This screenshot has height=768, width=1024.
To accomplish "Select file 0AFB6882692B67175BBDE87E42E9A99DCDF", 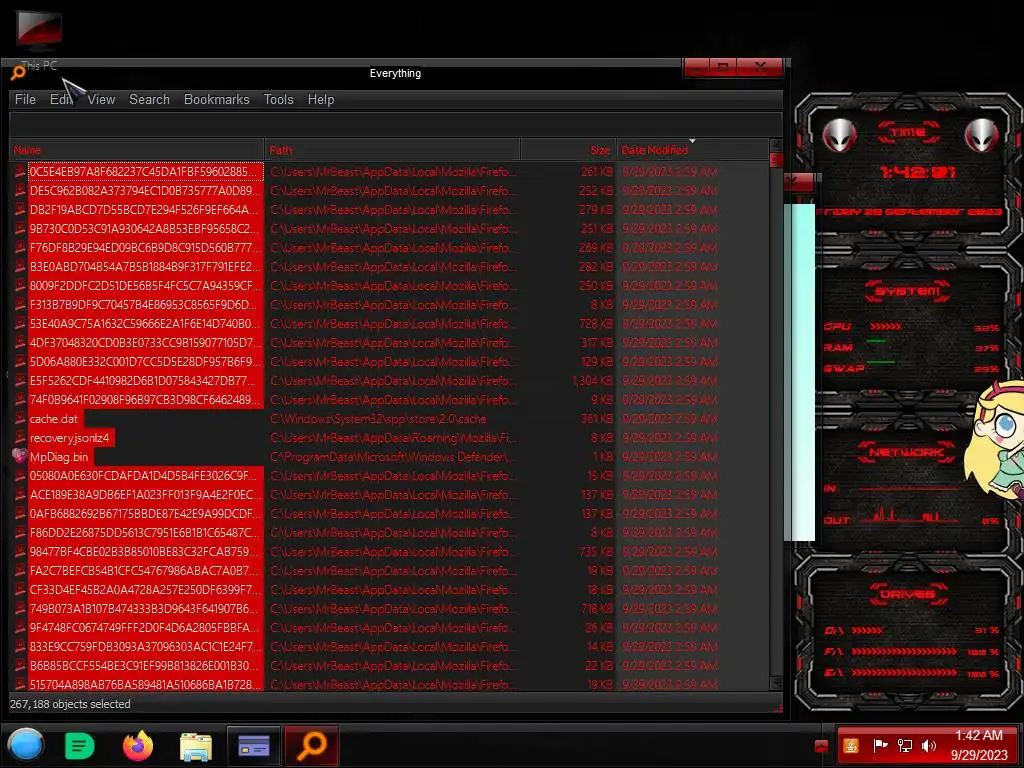I will point(145,513).
